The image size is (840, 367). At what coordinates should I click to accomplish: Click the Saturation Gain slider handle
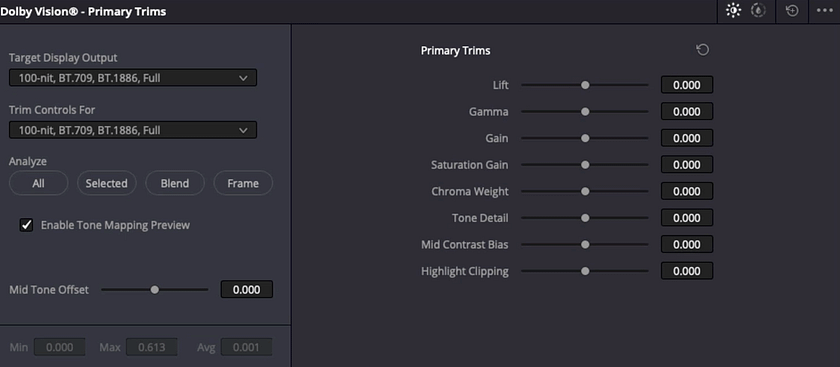pyautogui.click(x=585, y=165)
